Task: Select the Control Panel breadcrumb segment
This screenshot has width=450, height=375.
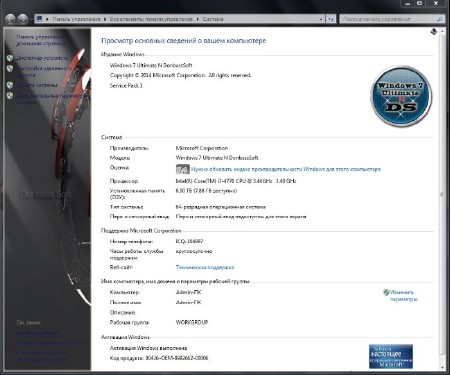Action: (76, 19)
